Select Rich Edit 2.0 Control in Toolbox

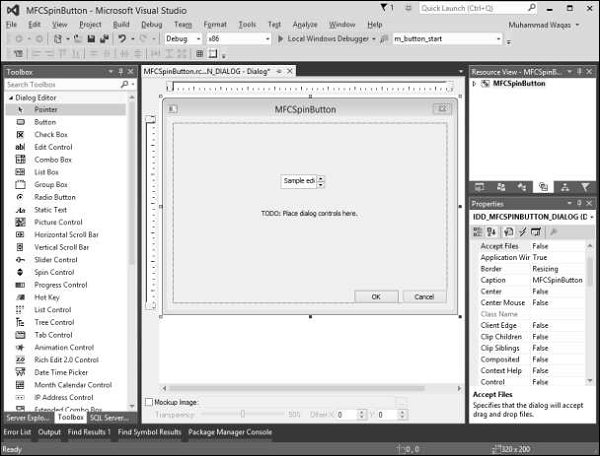pos(66,360)
